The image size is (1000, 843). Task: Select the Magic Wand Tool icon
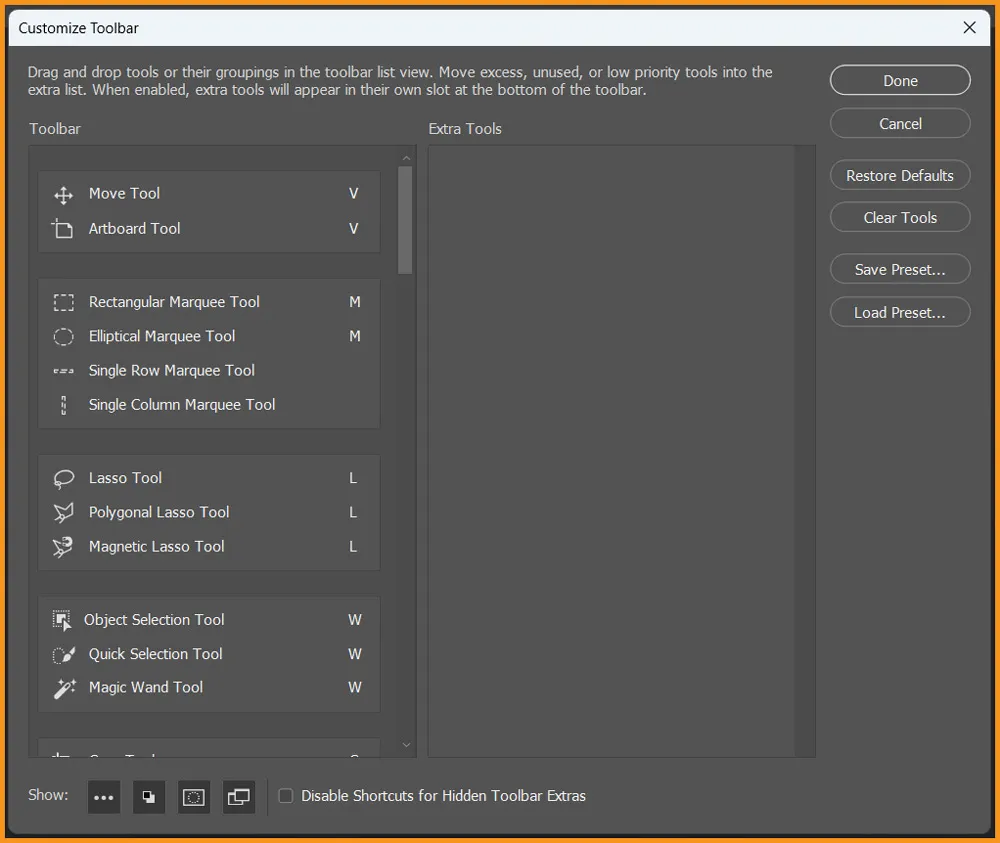63,687
